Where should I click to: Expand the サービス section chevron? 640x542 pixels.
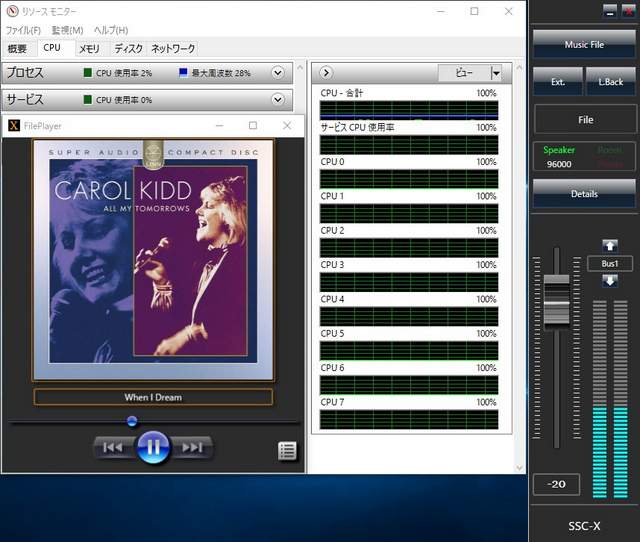point(277,100)
